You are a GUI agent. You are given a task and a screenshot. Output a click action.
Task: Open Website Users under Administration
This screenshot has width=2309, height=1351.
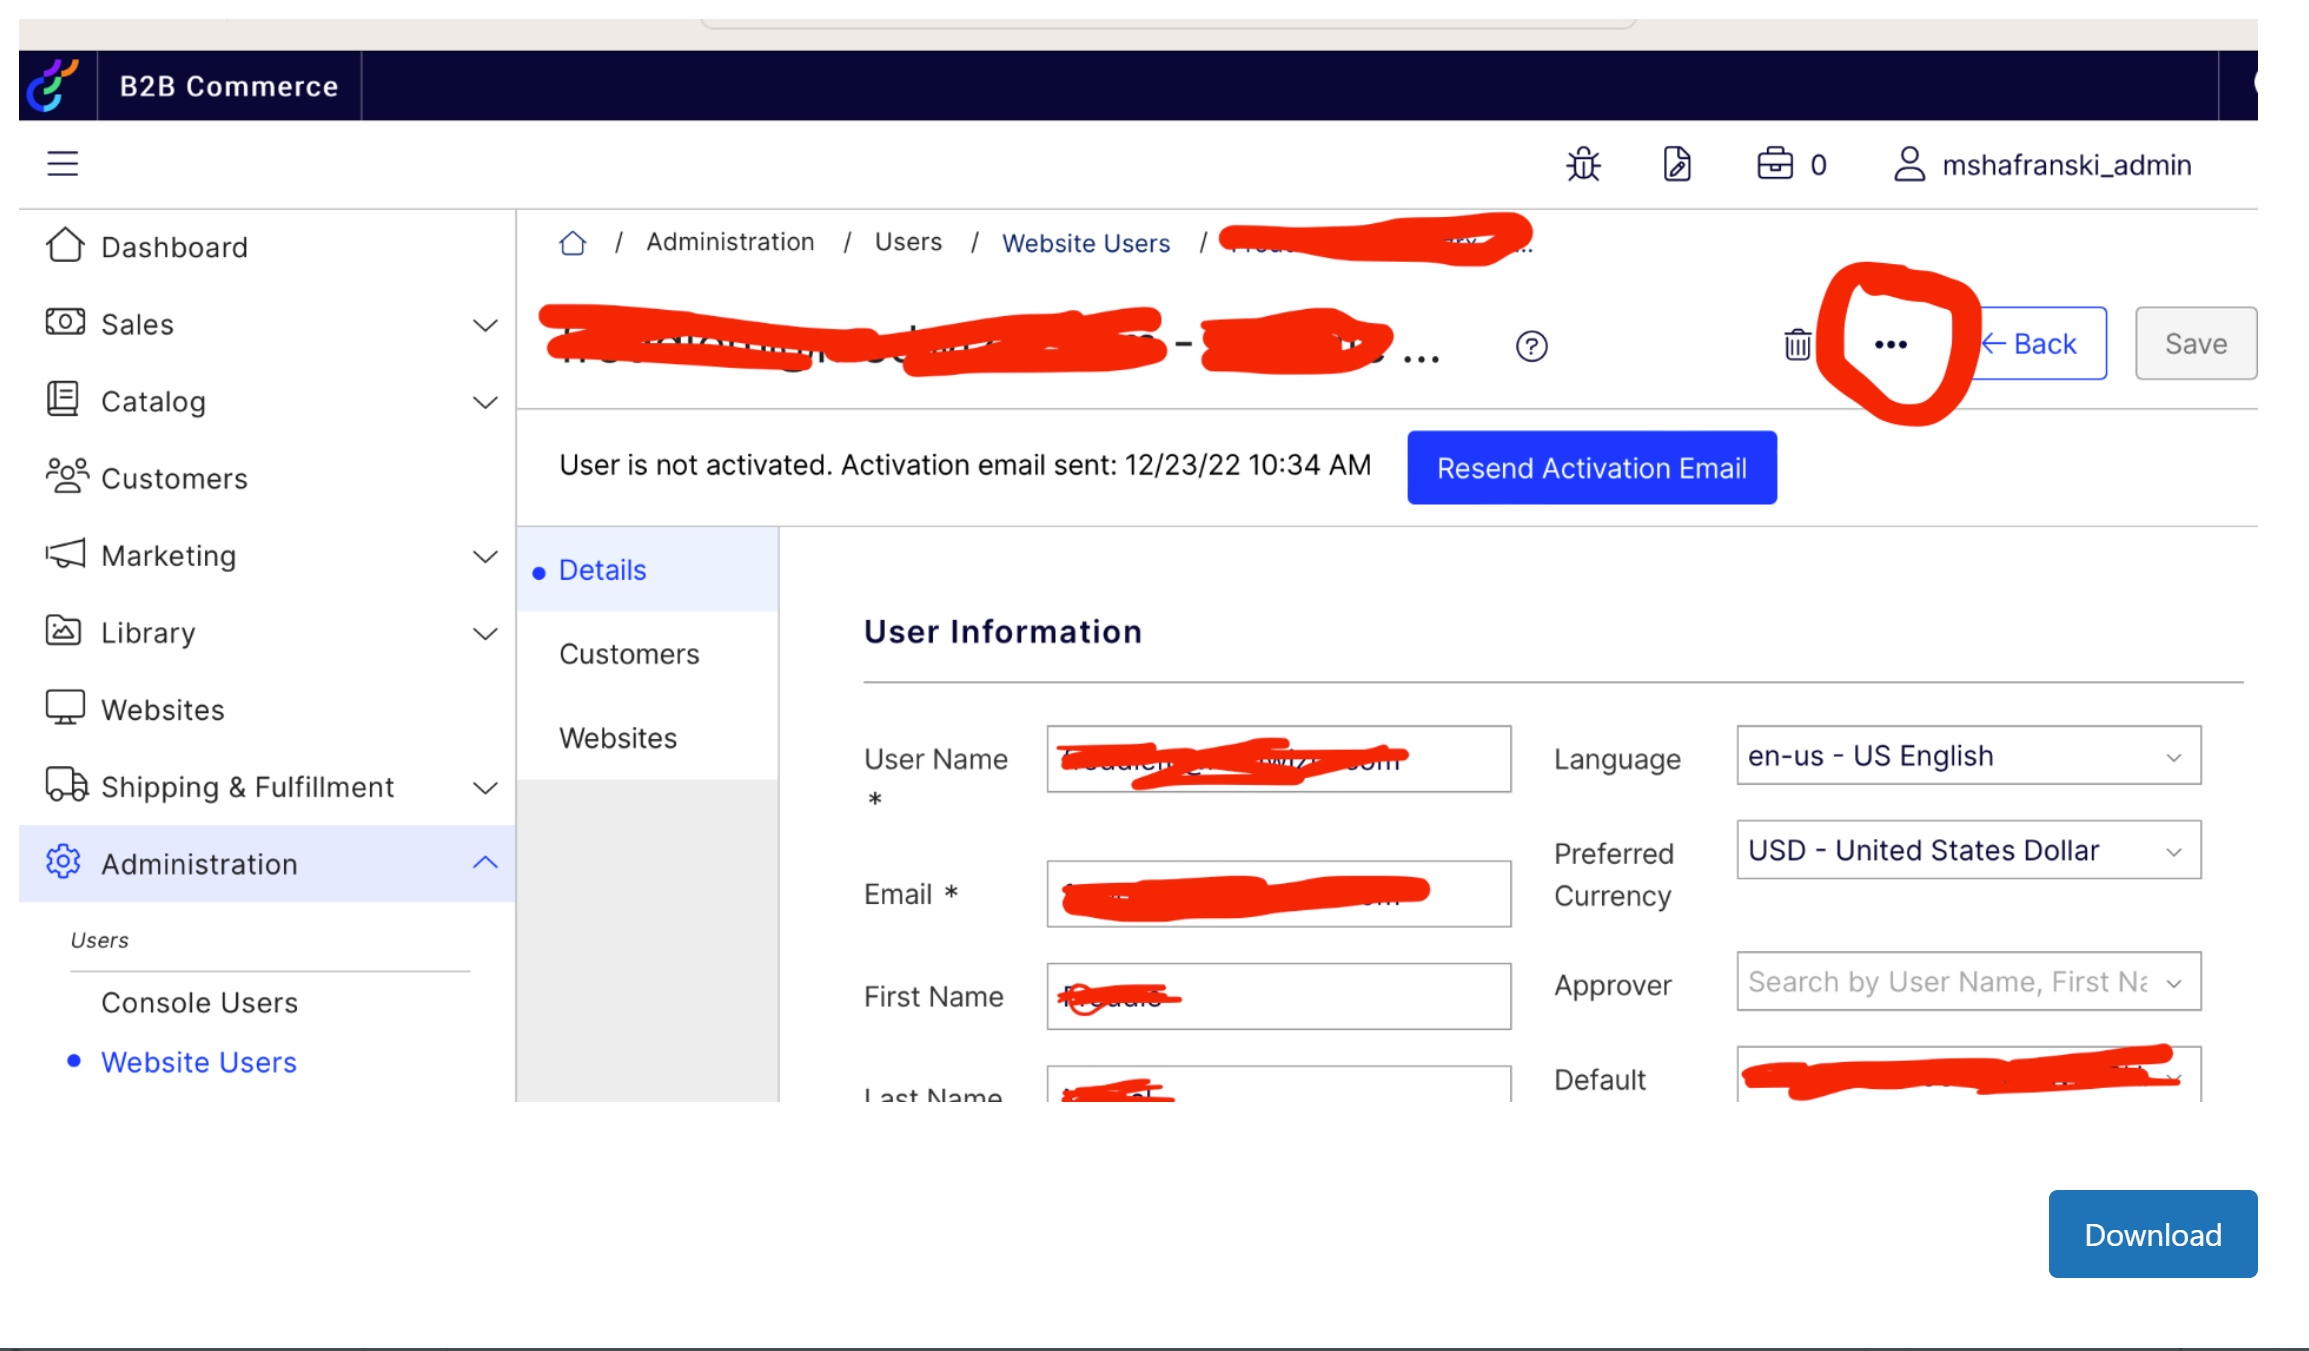[x=199, y=1062]
